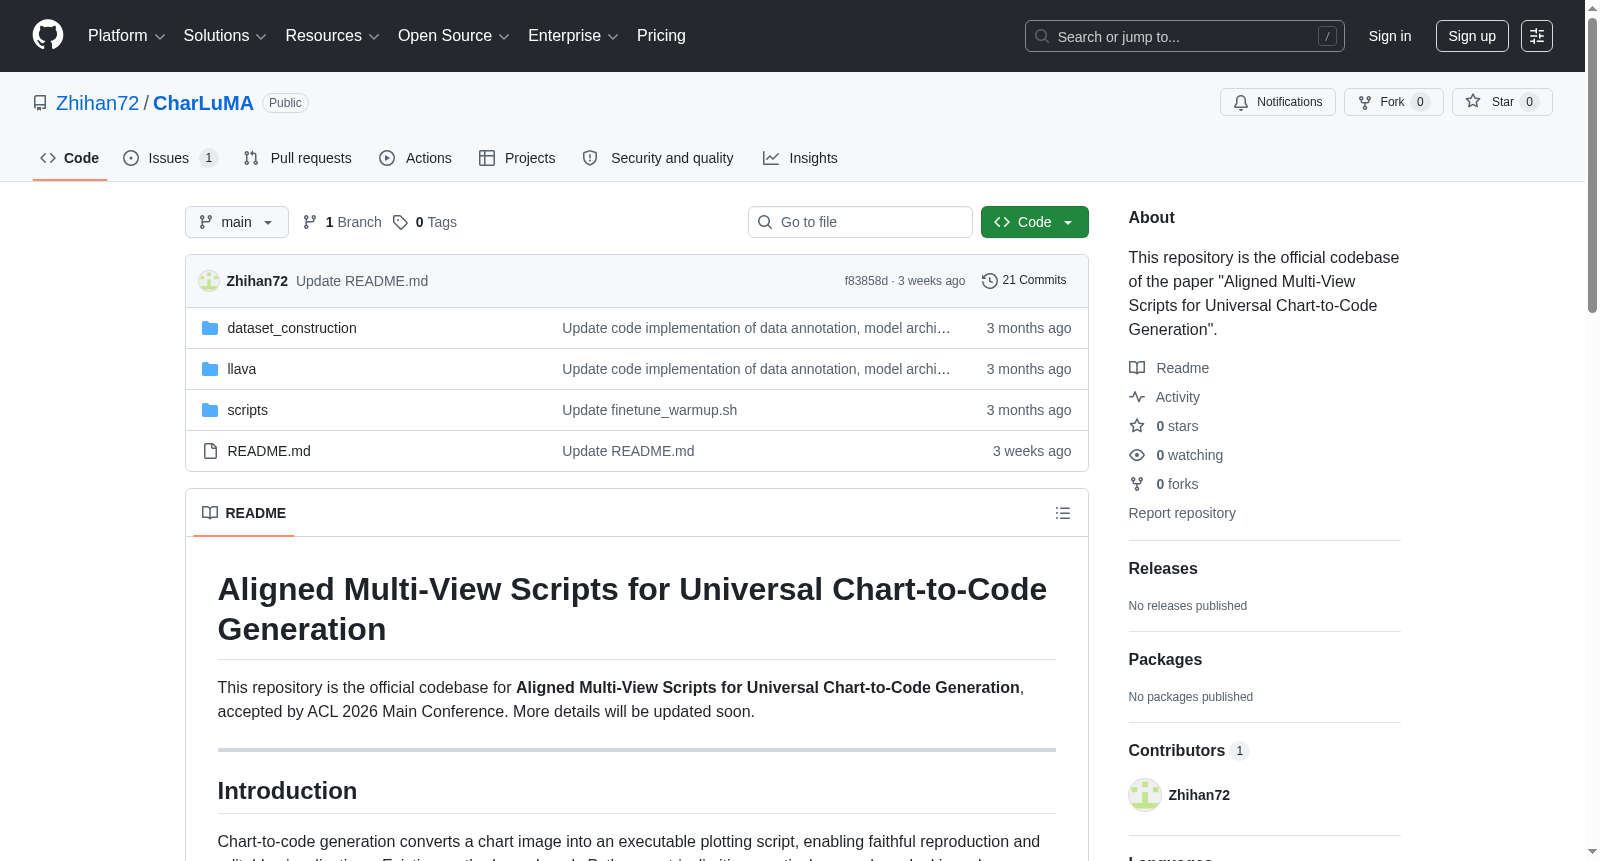This screenshot has height=861, width=1600.
Task: View the 0 Tags list
Action: click(425, 222)
